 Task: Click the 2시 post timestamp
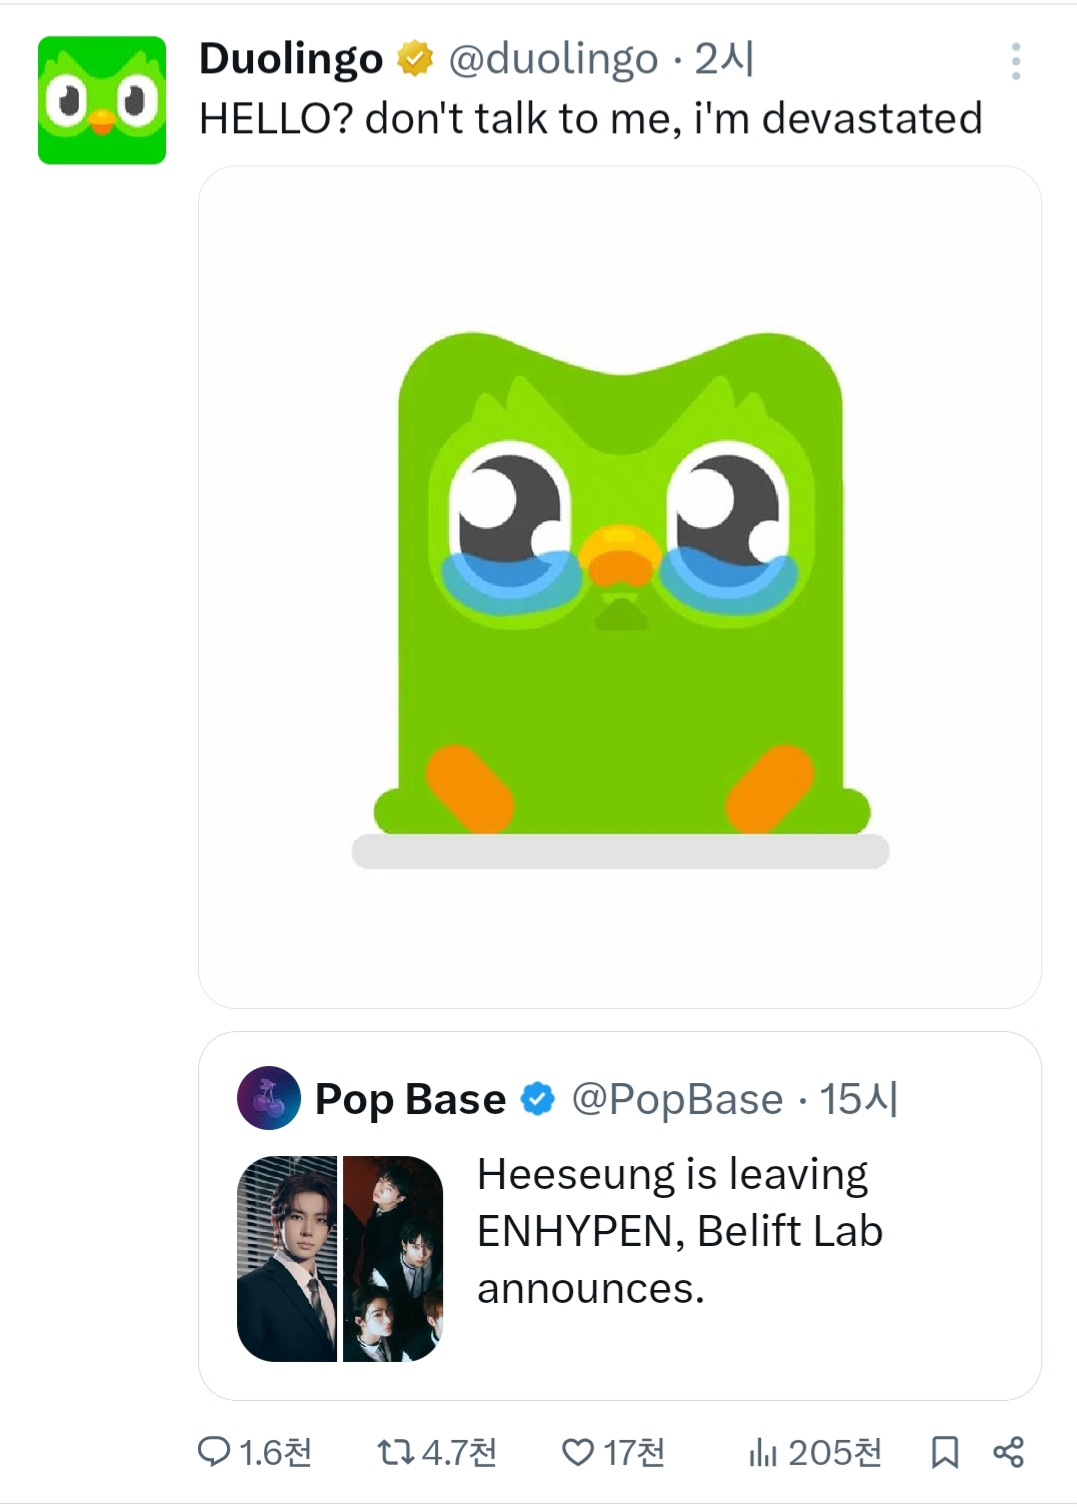click(724, 59)
